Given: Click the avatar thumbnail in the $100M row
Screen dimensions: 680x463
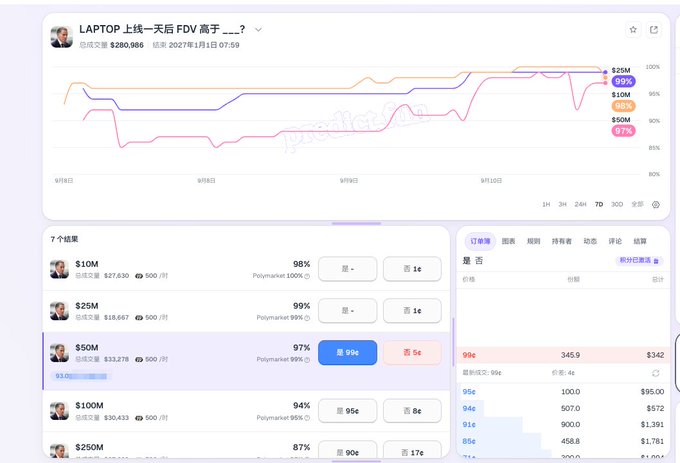Looking at the screenshot, I should point(59,411).
